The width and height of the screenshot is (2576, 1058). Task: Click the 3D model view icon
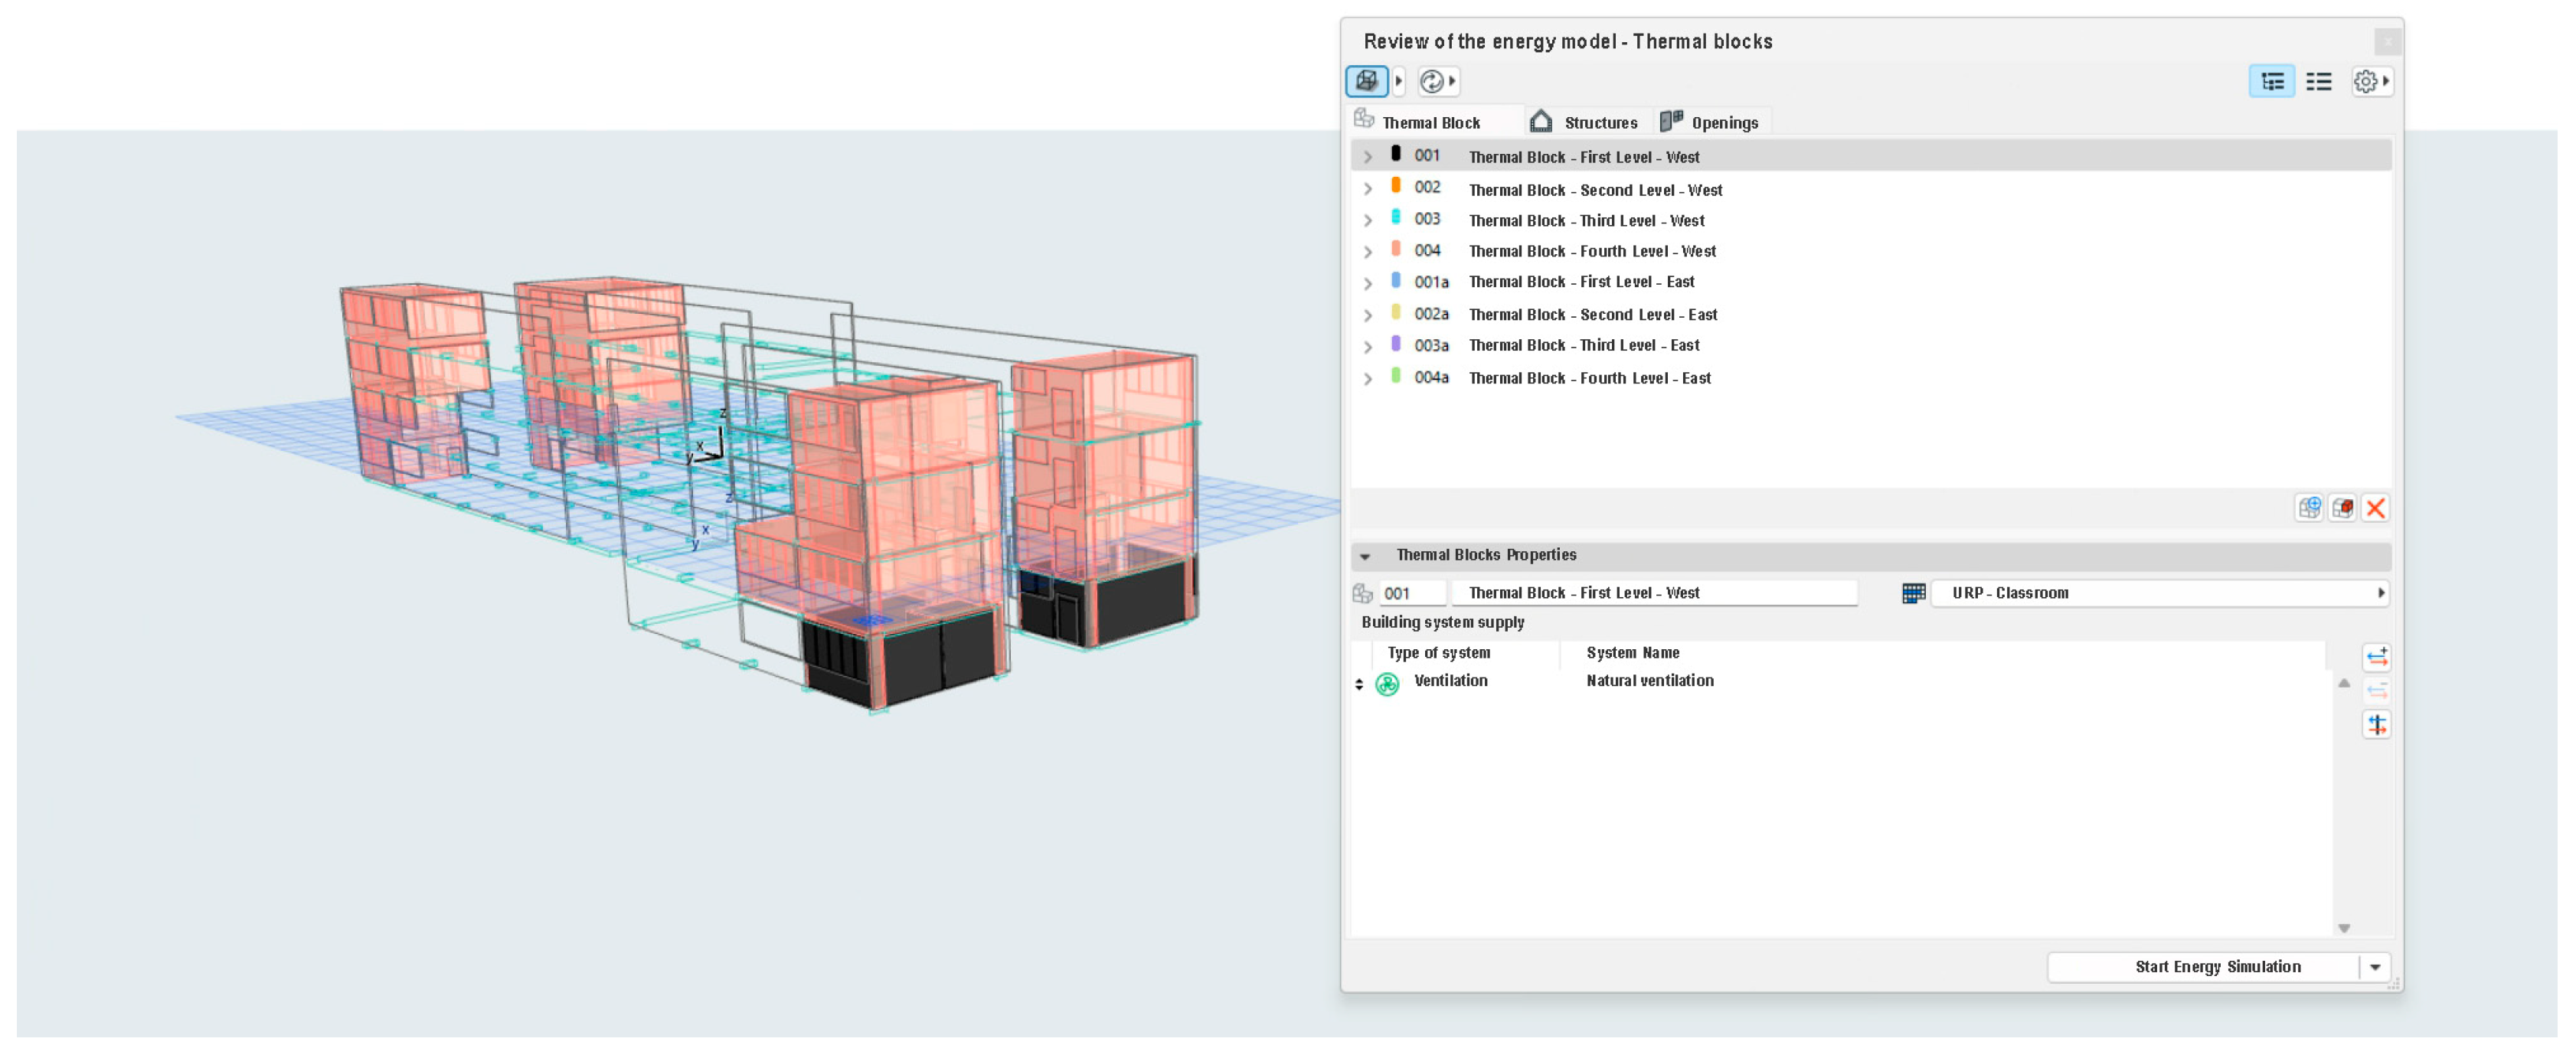coord(1366,81)
